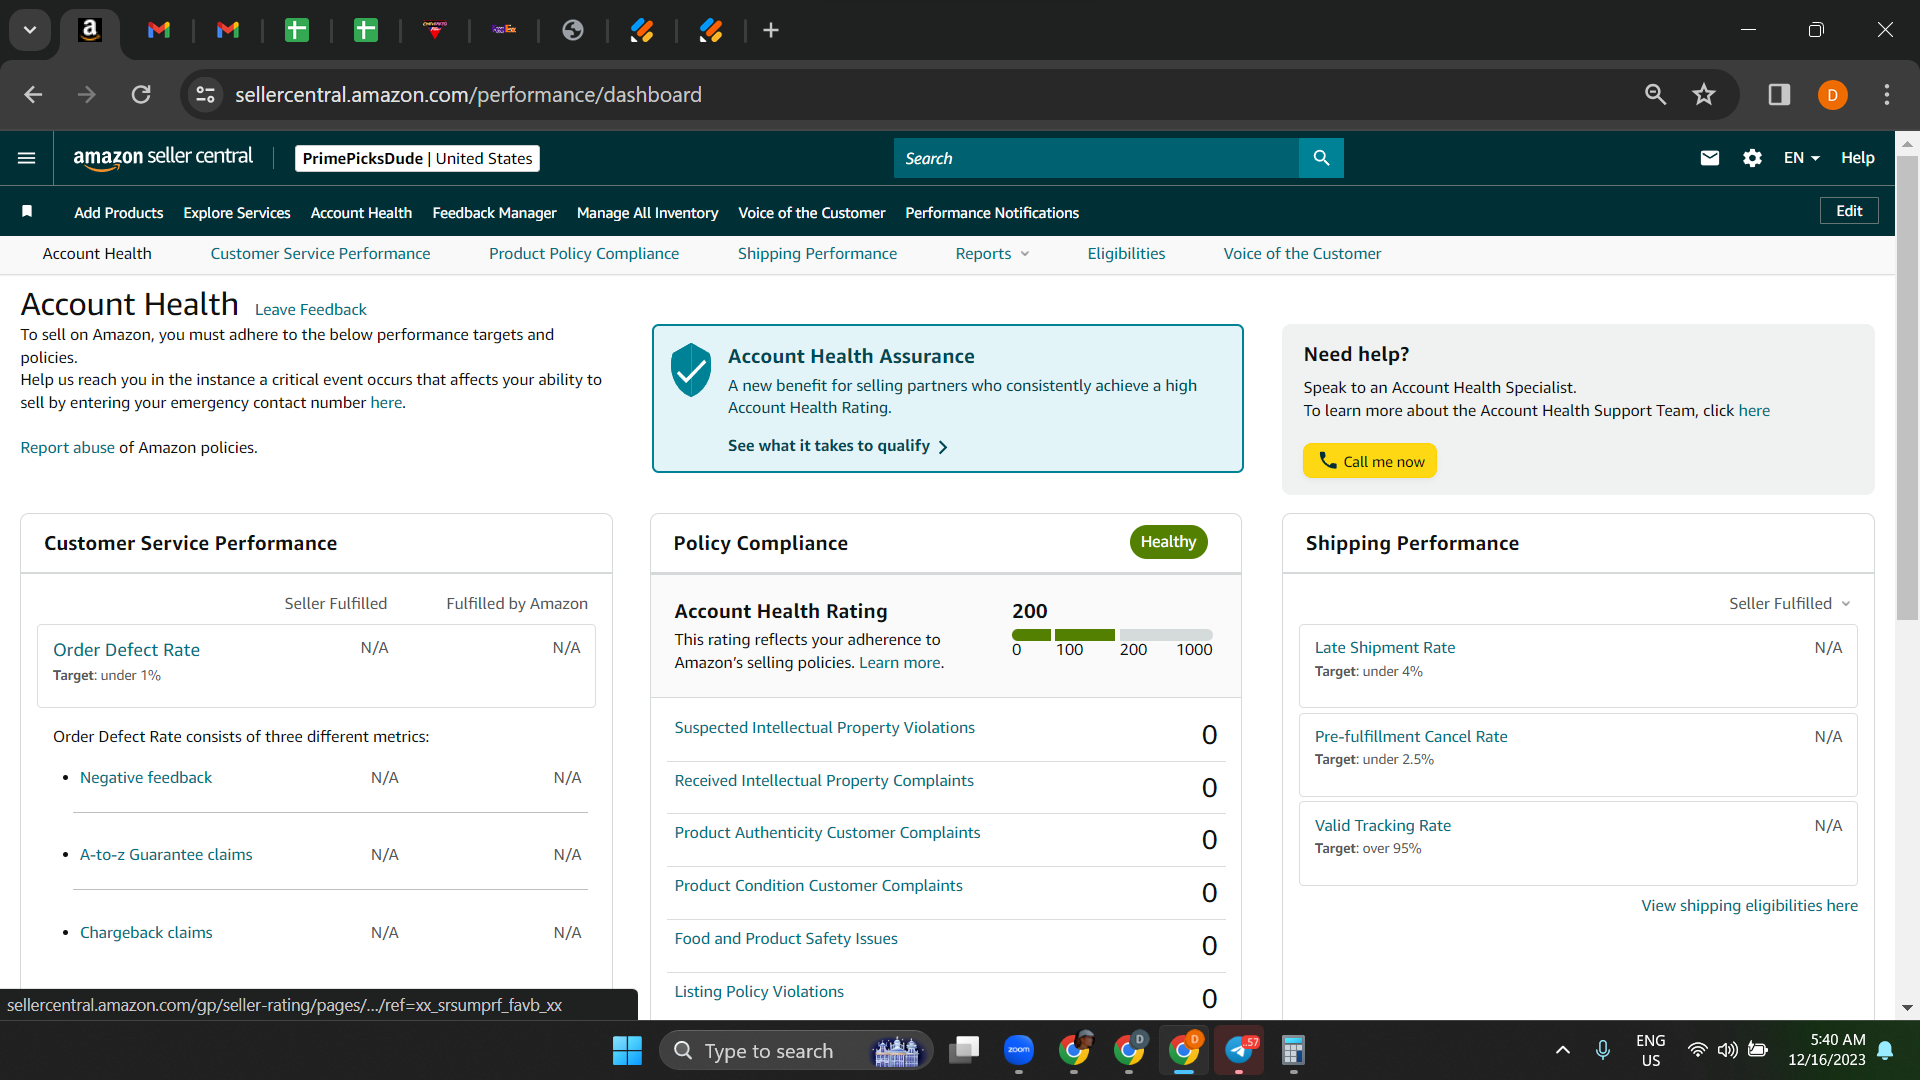Show hidden system tray icons
Screen dimensions: 1920x1080
tap(1563, 1050)
